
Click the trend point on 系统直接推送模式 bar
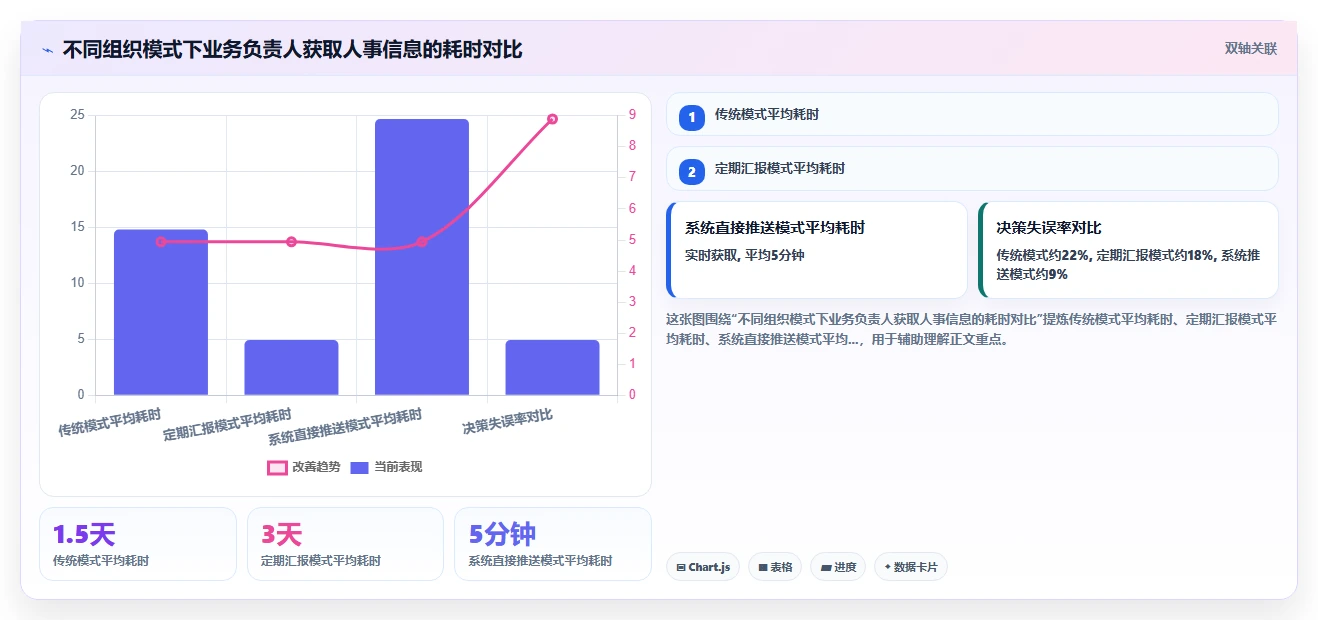click(422, 241)
